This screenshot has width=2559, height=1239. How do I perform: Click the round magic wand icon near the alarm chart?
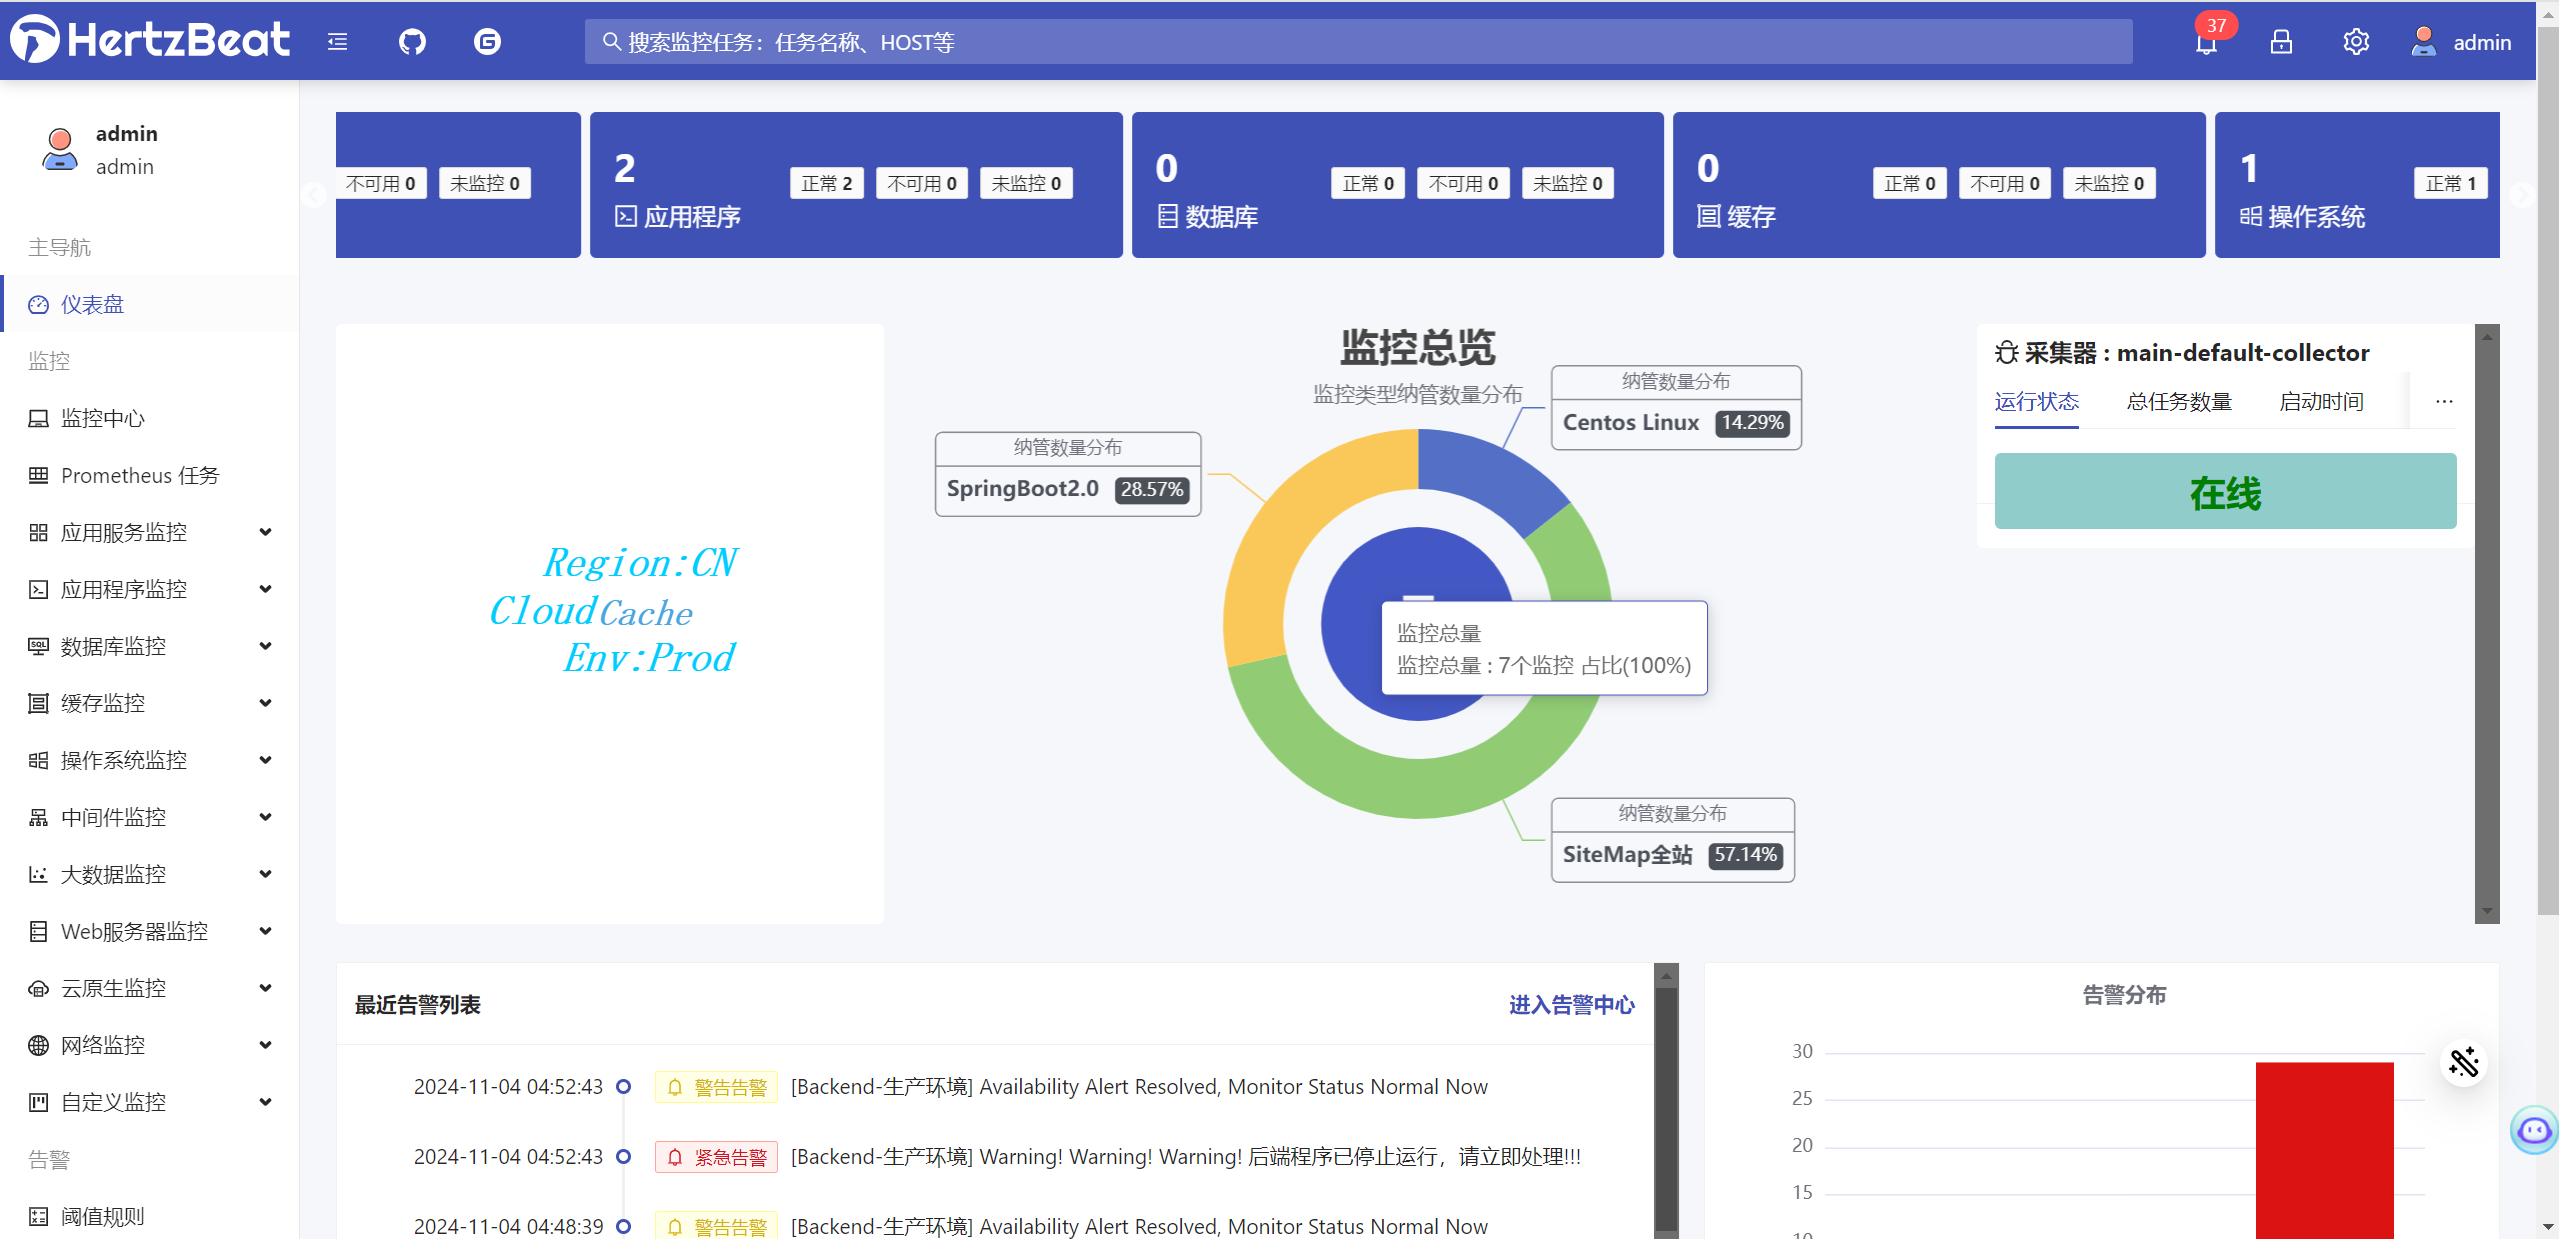coord(2463,1062)
